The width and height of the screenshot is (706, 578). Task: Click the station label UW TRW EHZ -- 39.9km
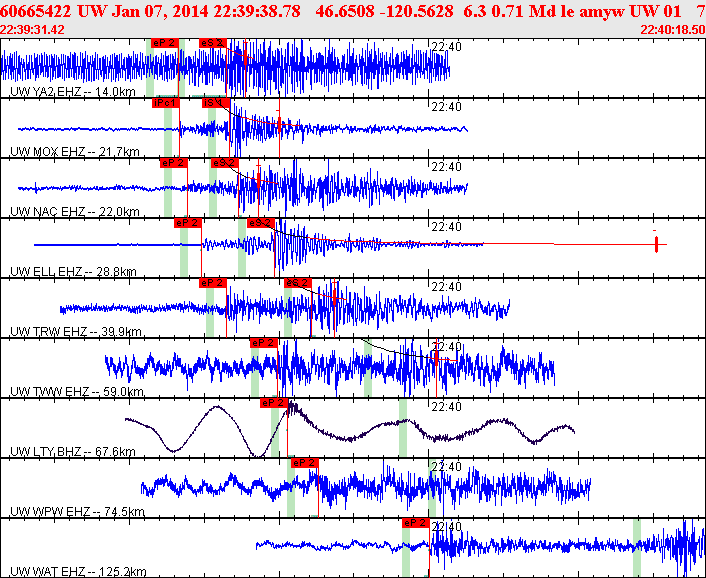(x=76, y=332)
